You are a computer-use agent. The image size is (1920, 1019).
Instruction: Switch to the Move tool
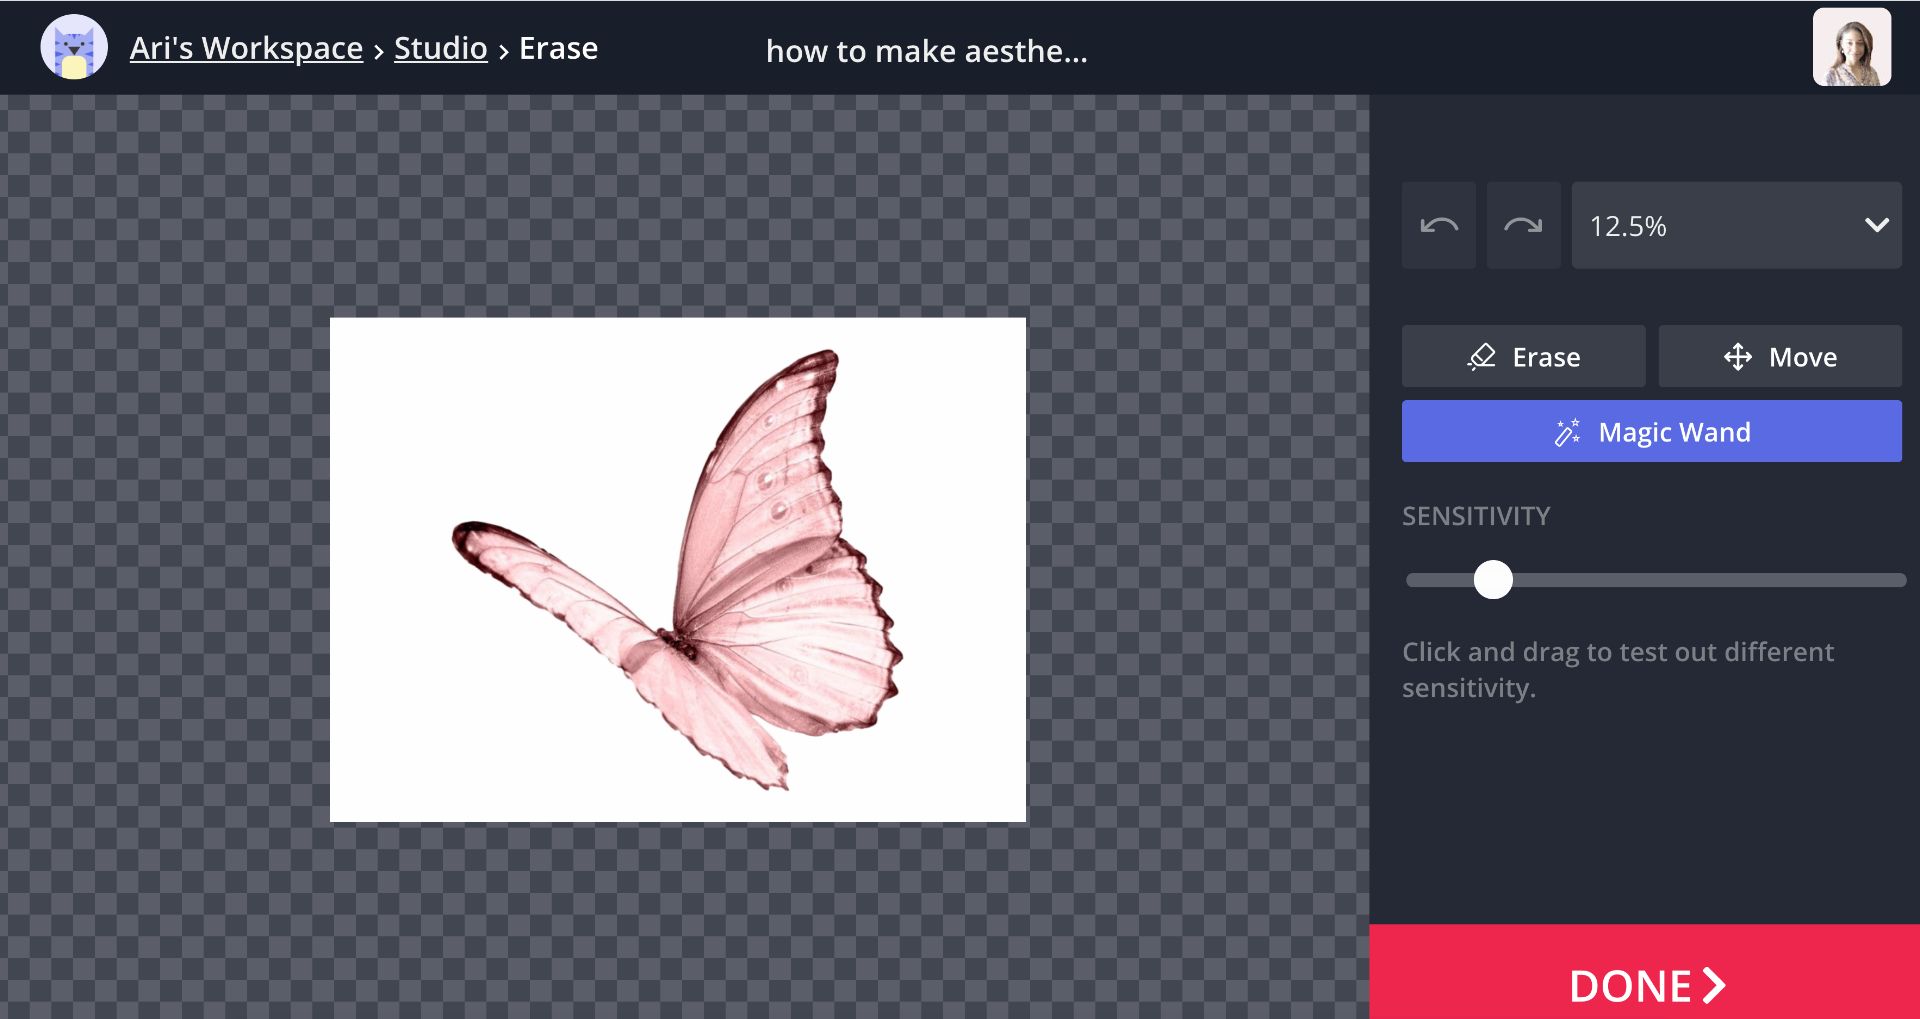pyautogui.click(x=1780, y=357)
